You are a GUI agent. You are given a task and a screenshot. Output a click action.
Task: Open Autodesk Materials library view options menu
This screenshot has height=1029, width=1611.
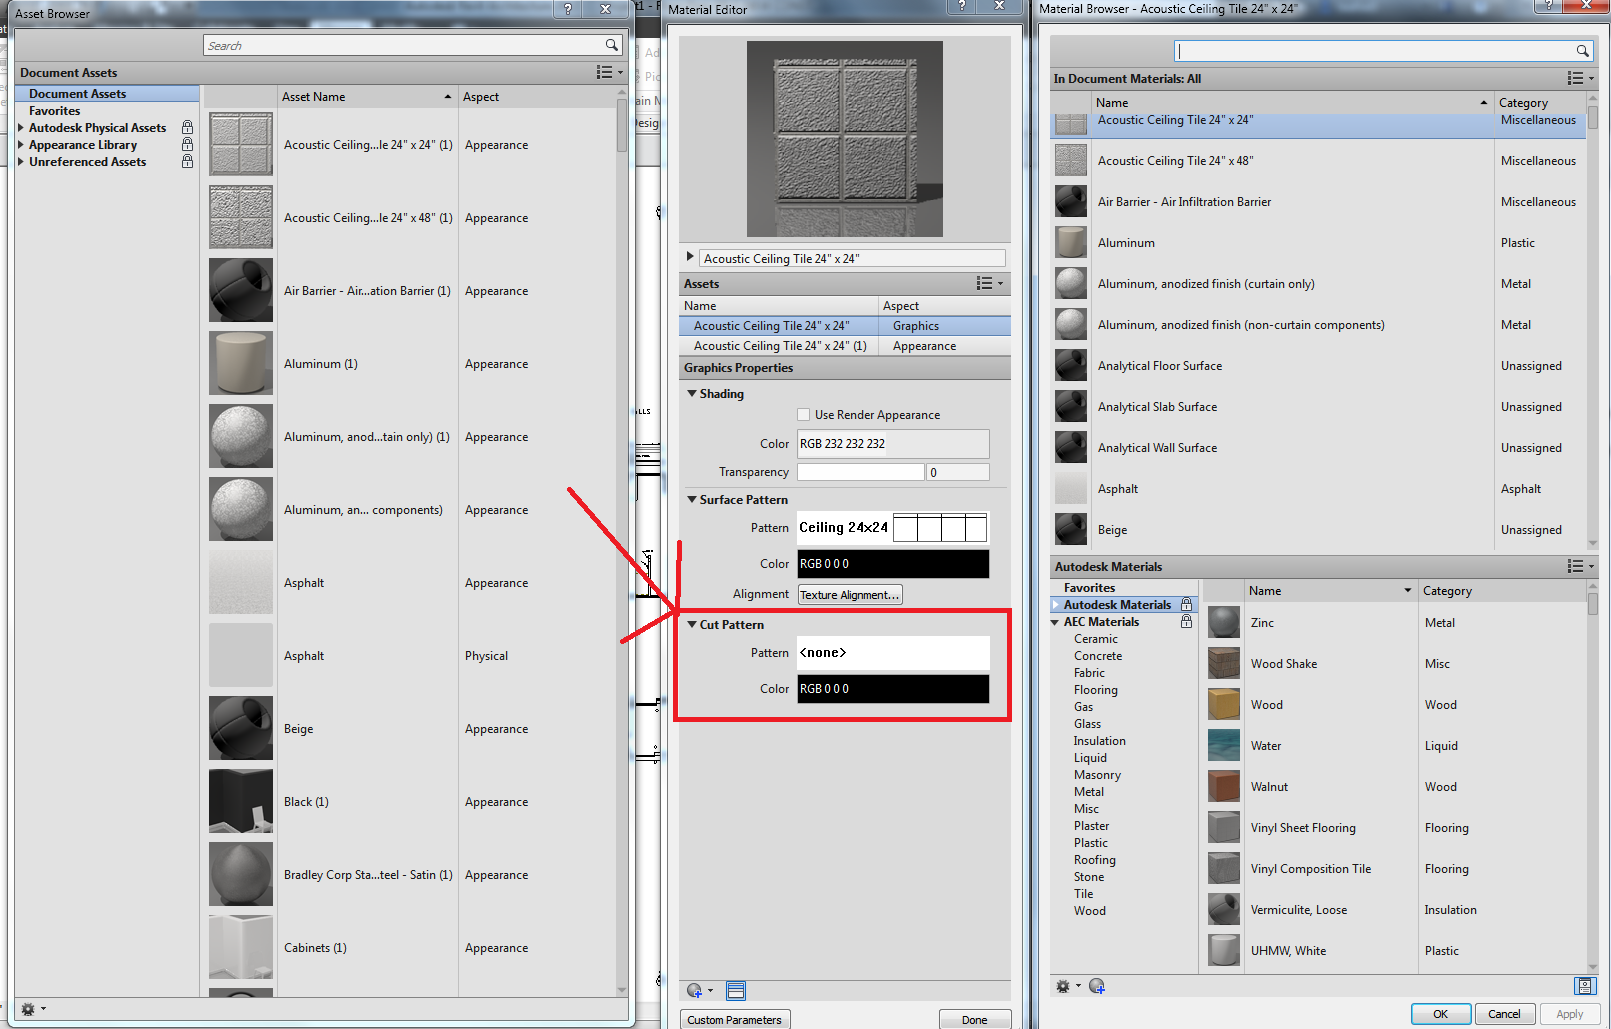[1580, 566]
